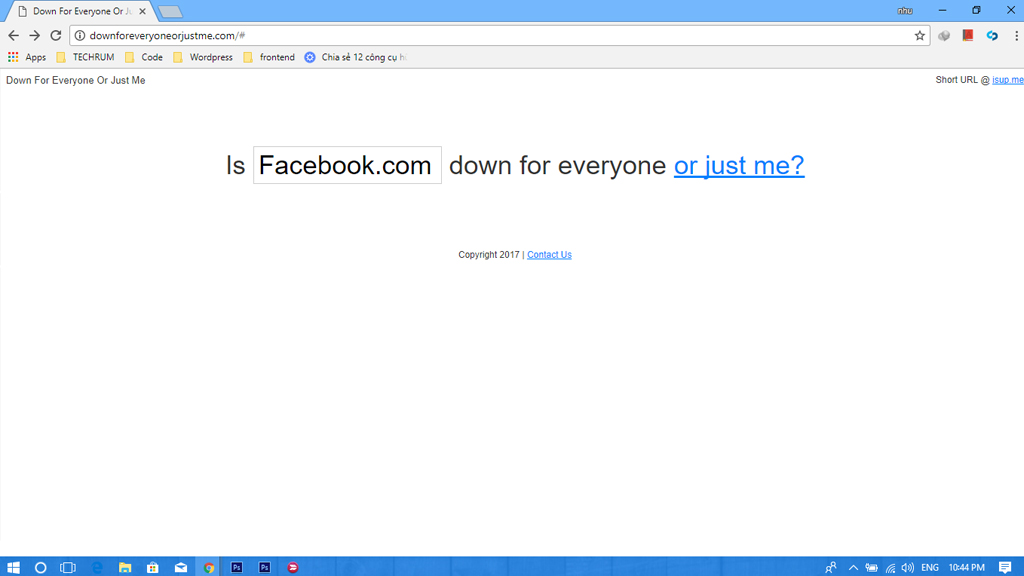Image resolution: width=1024 pixels, height=576 pixels.
Task: Open the Windows Start menu
Action: coord(13,568)
